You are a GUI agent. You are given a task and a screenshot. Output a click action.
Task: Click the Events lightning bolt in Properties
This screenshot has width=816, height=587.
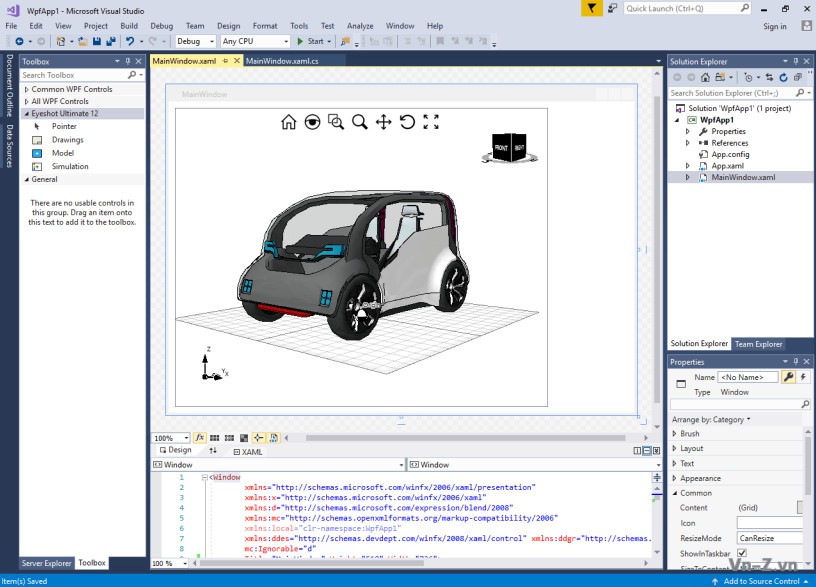click(804, 377)
